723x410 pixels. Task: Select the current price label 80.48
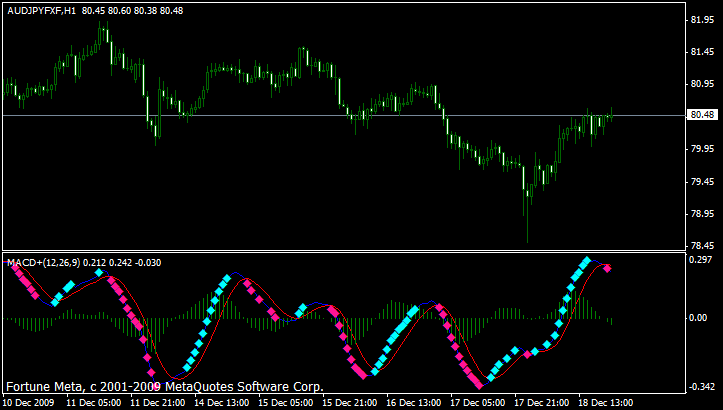[x=703, y=115]
